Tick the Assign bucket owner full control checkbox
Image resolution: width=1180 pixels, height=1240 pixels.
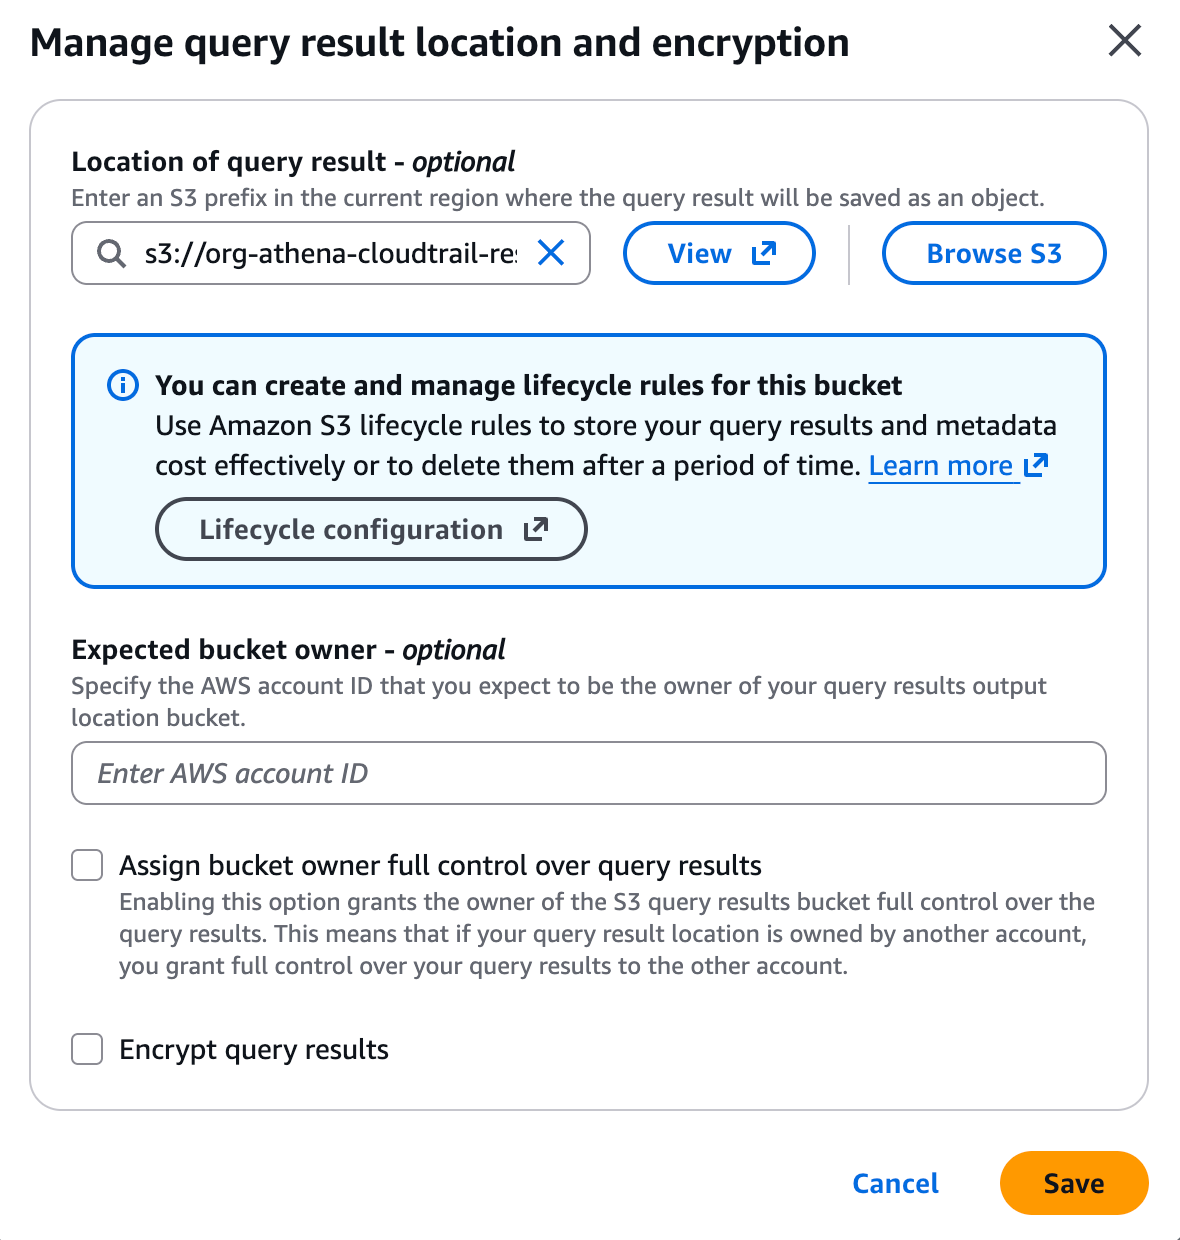(87, 865)
